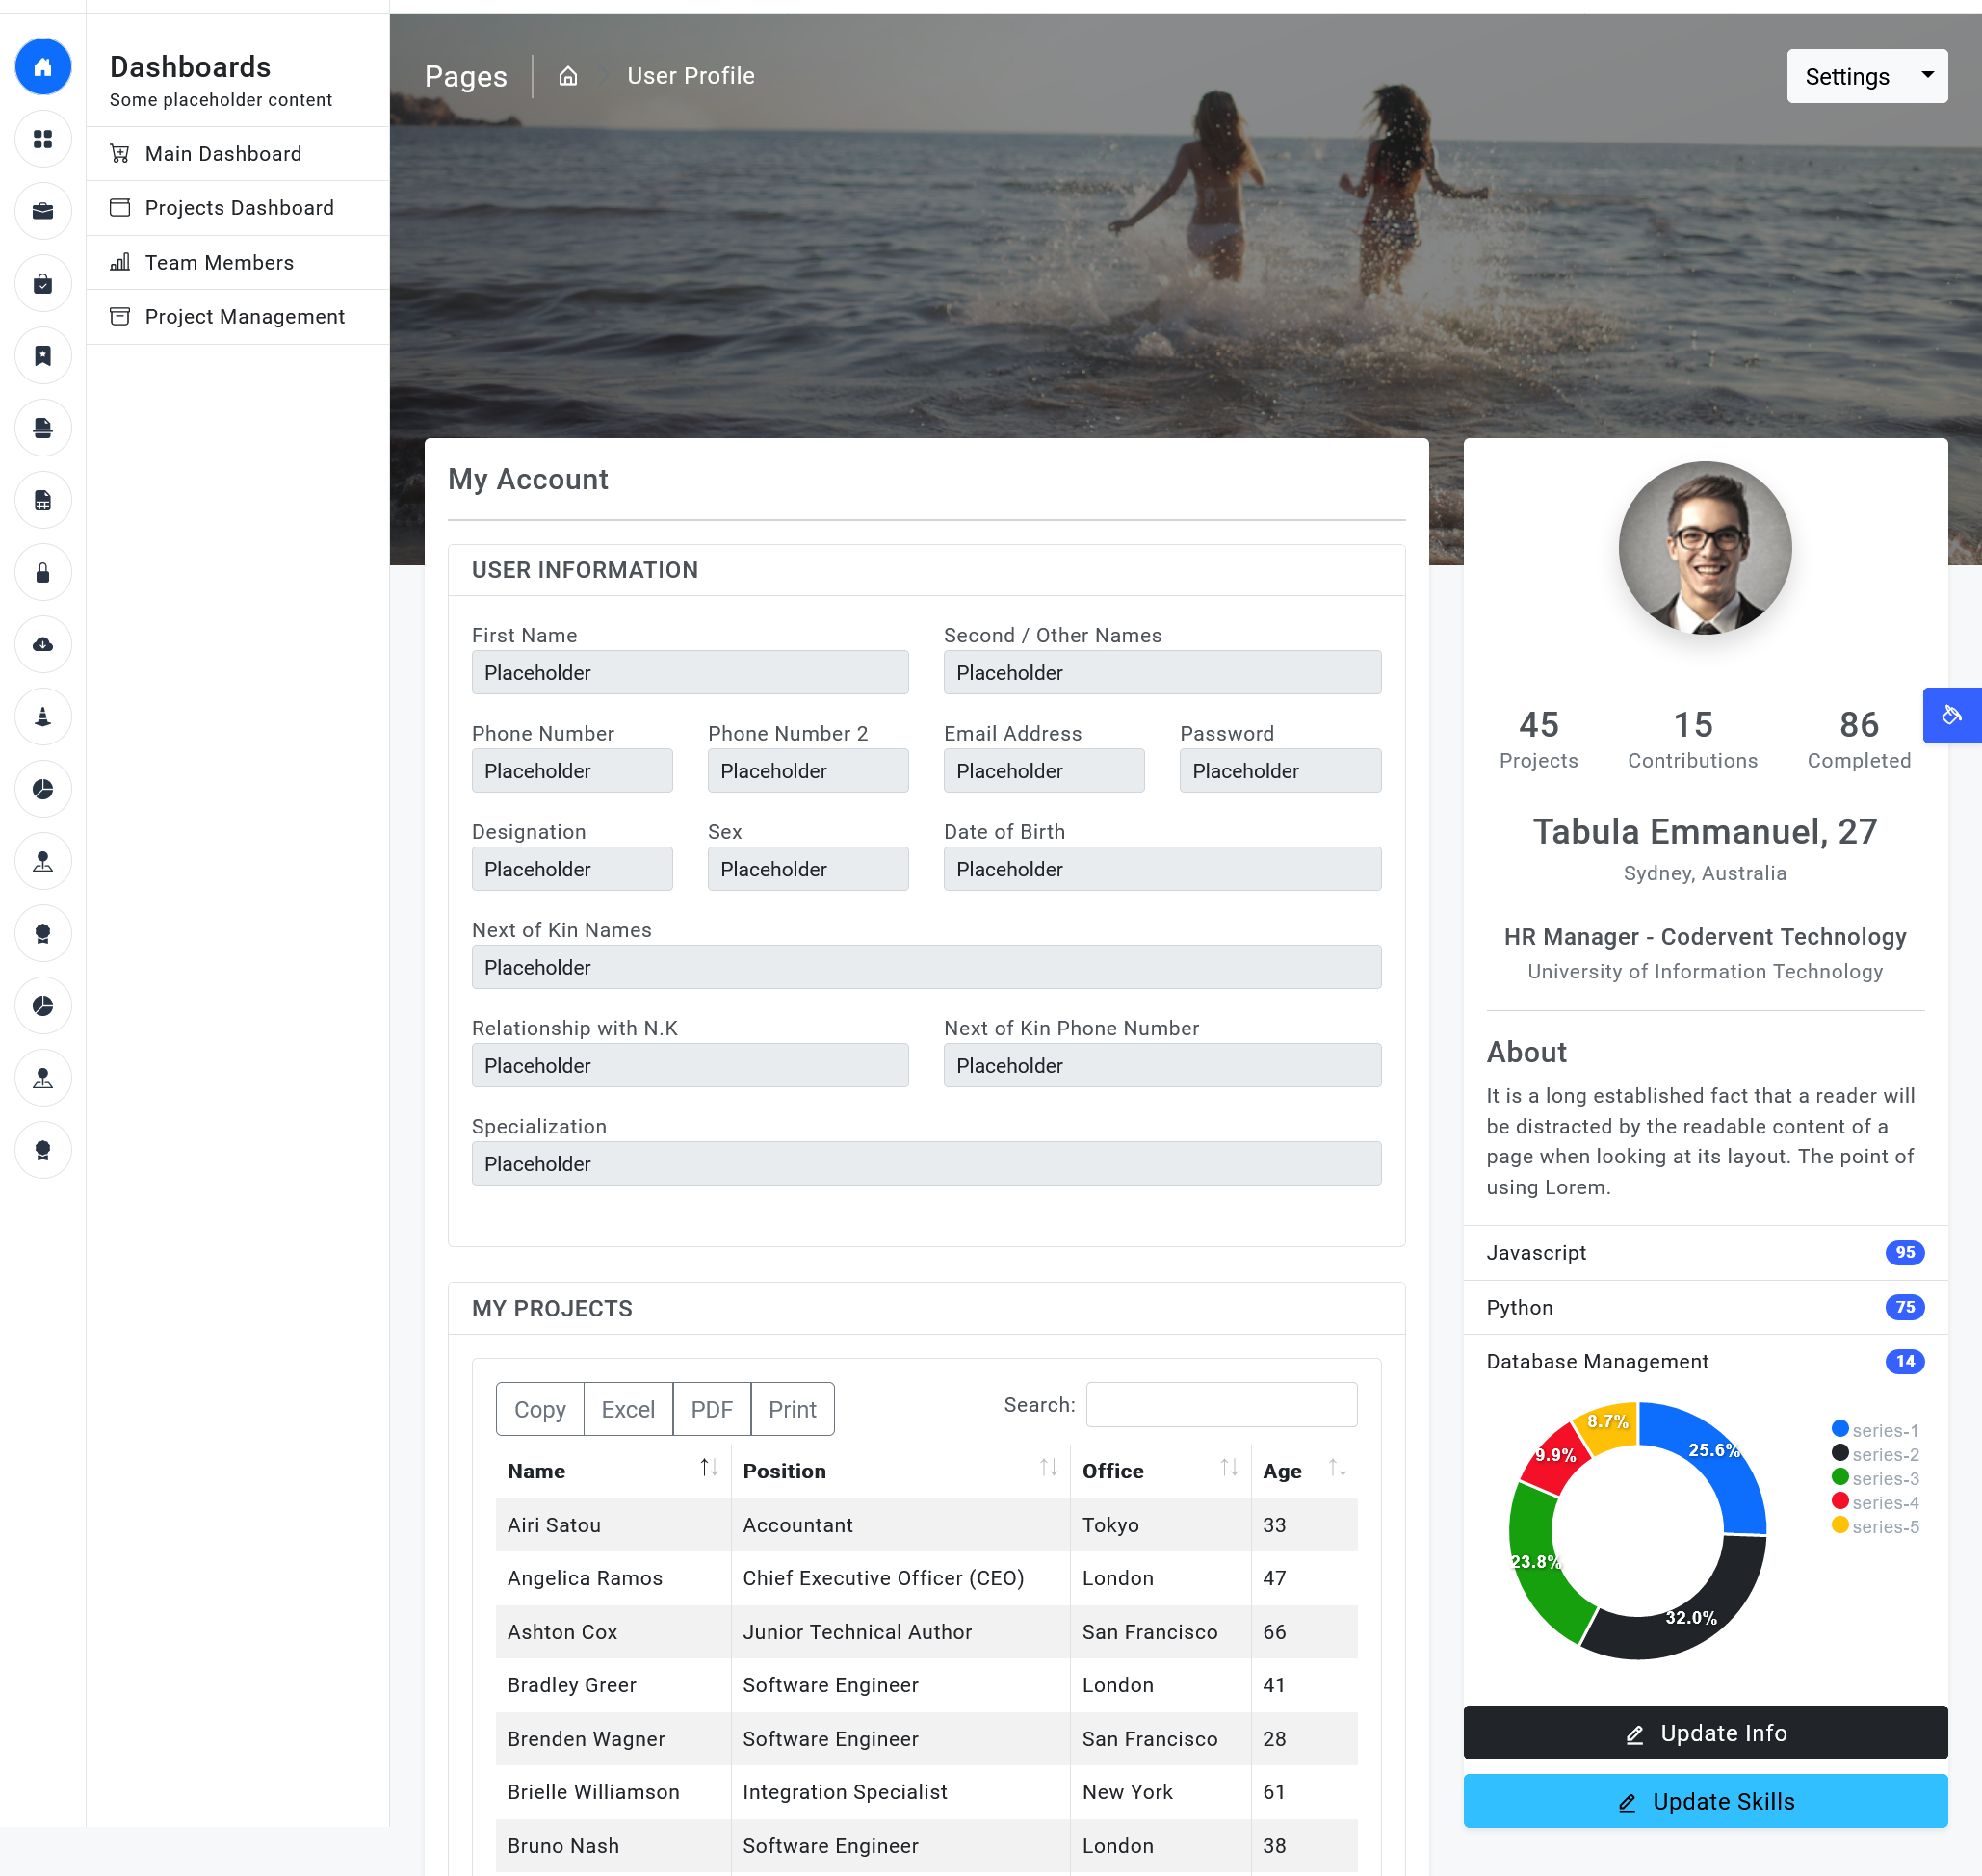Open Main Dashboard menu item
The width and height of the screenshot is (1982, 1876).
(238, 154)
